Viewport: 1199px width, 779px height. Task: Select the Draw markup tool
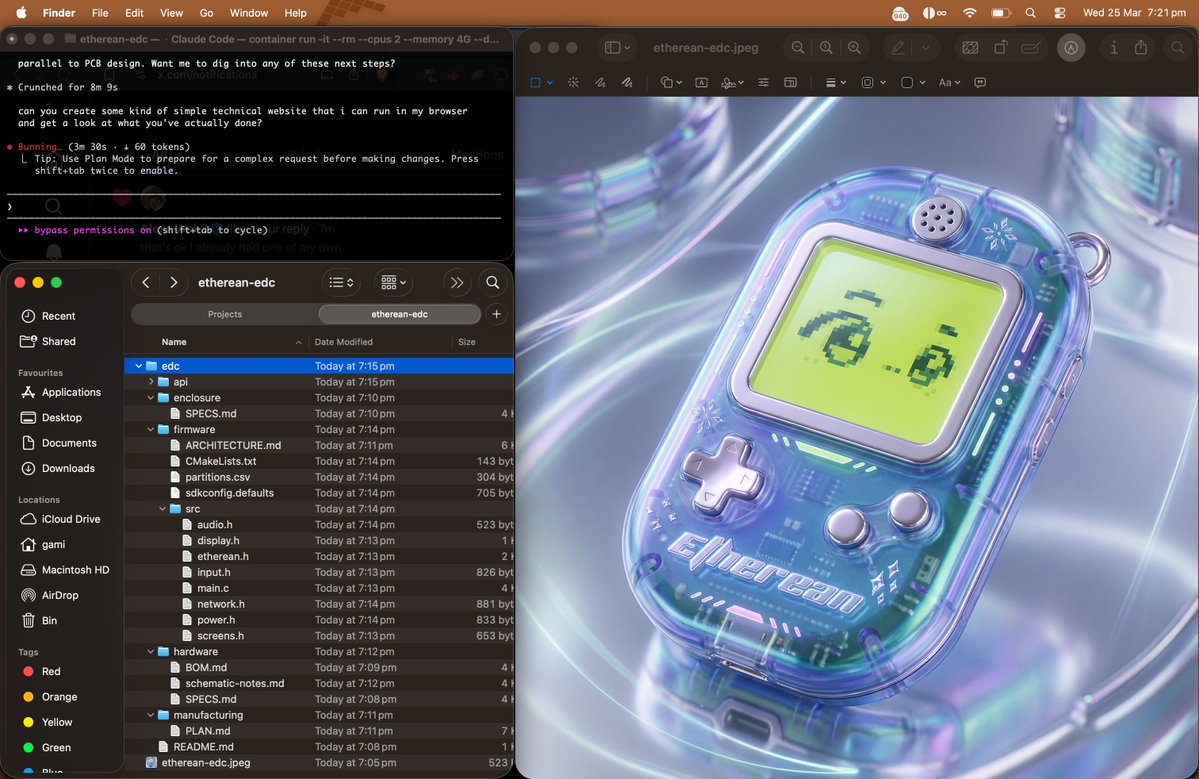[x=627, y=82]
